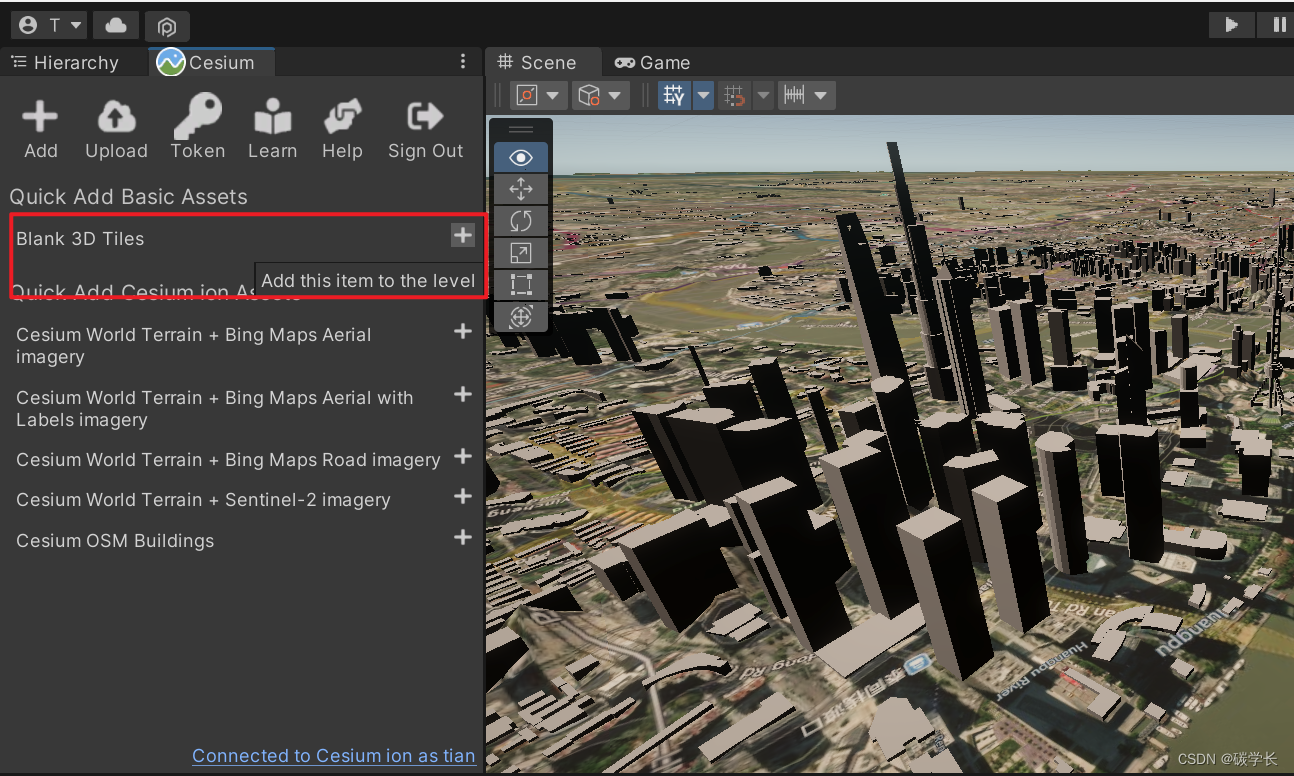Click Quick Add Basic Assets heading
Image resolution: width=1294 pixels, height=776 pixels.
point(128,197)
